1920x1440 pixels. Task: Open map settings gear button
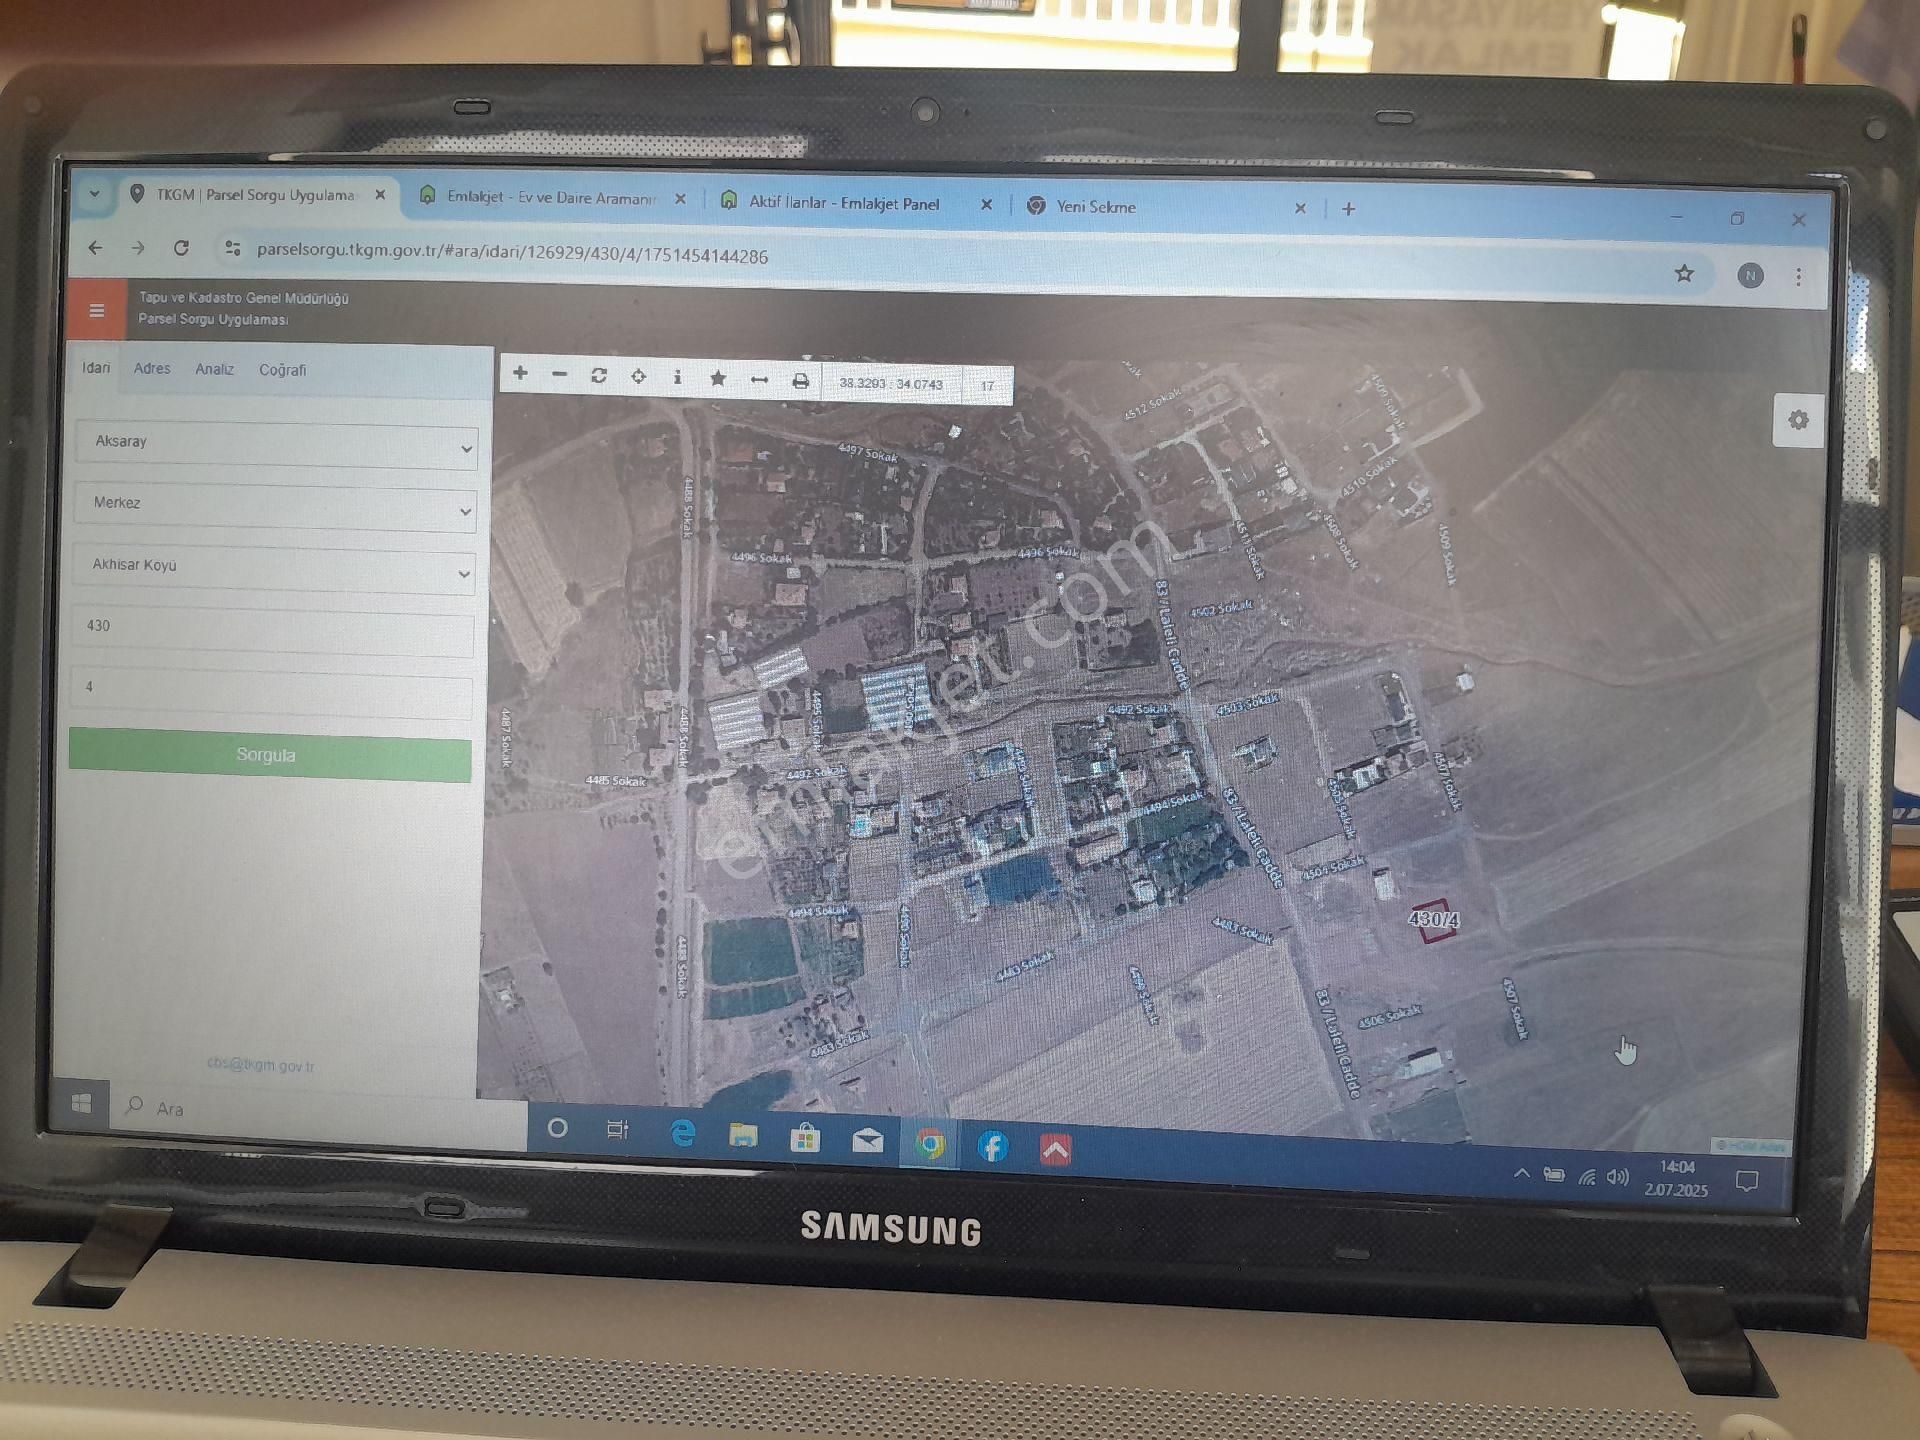click(x=1798, y=420)
